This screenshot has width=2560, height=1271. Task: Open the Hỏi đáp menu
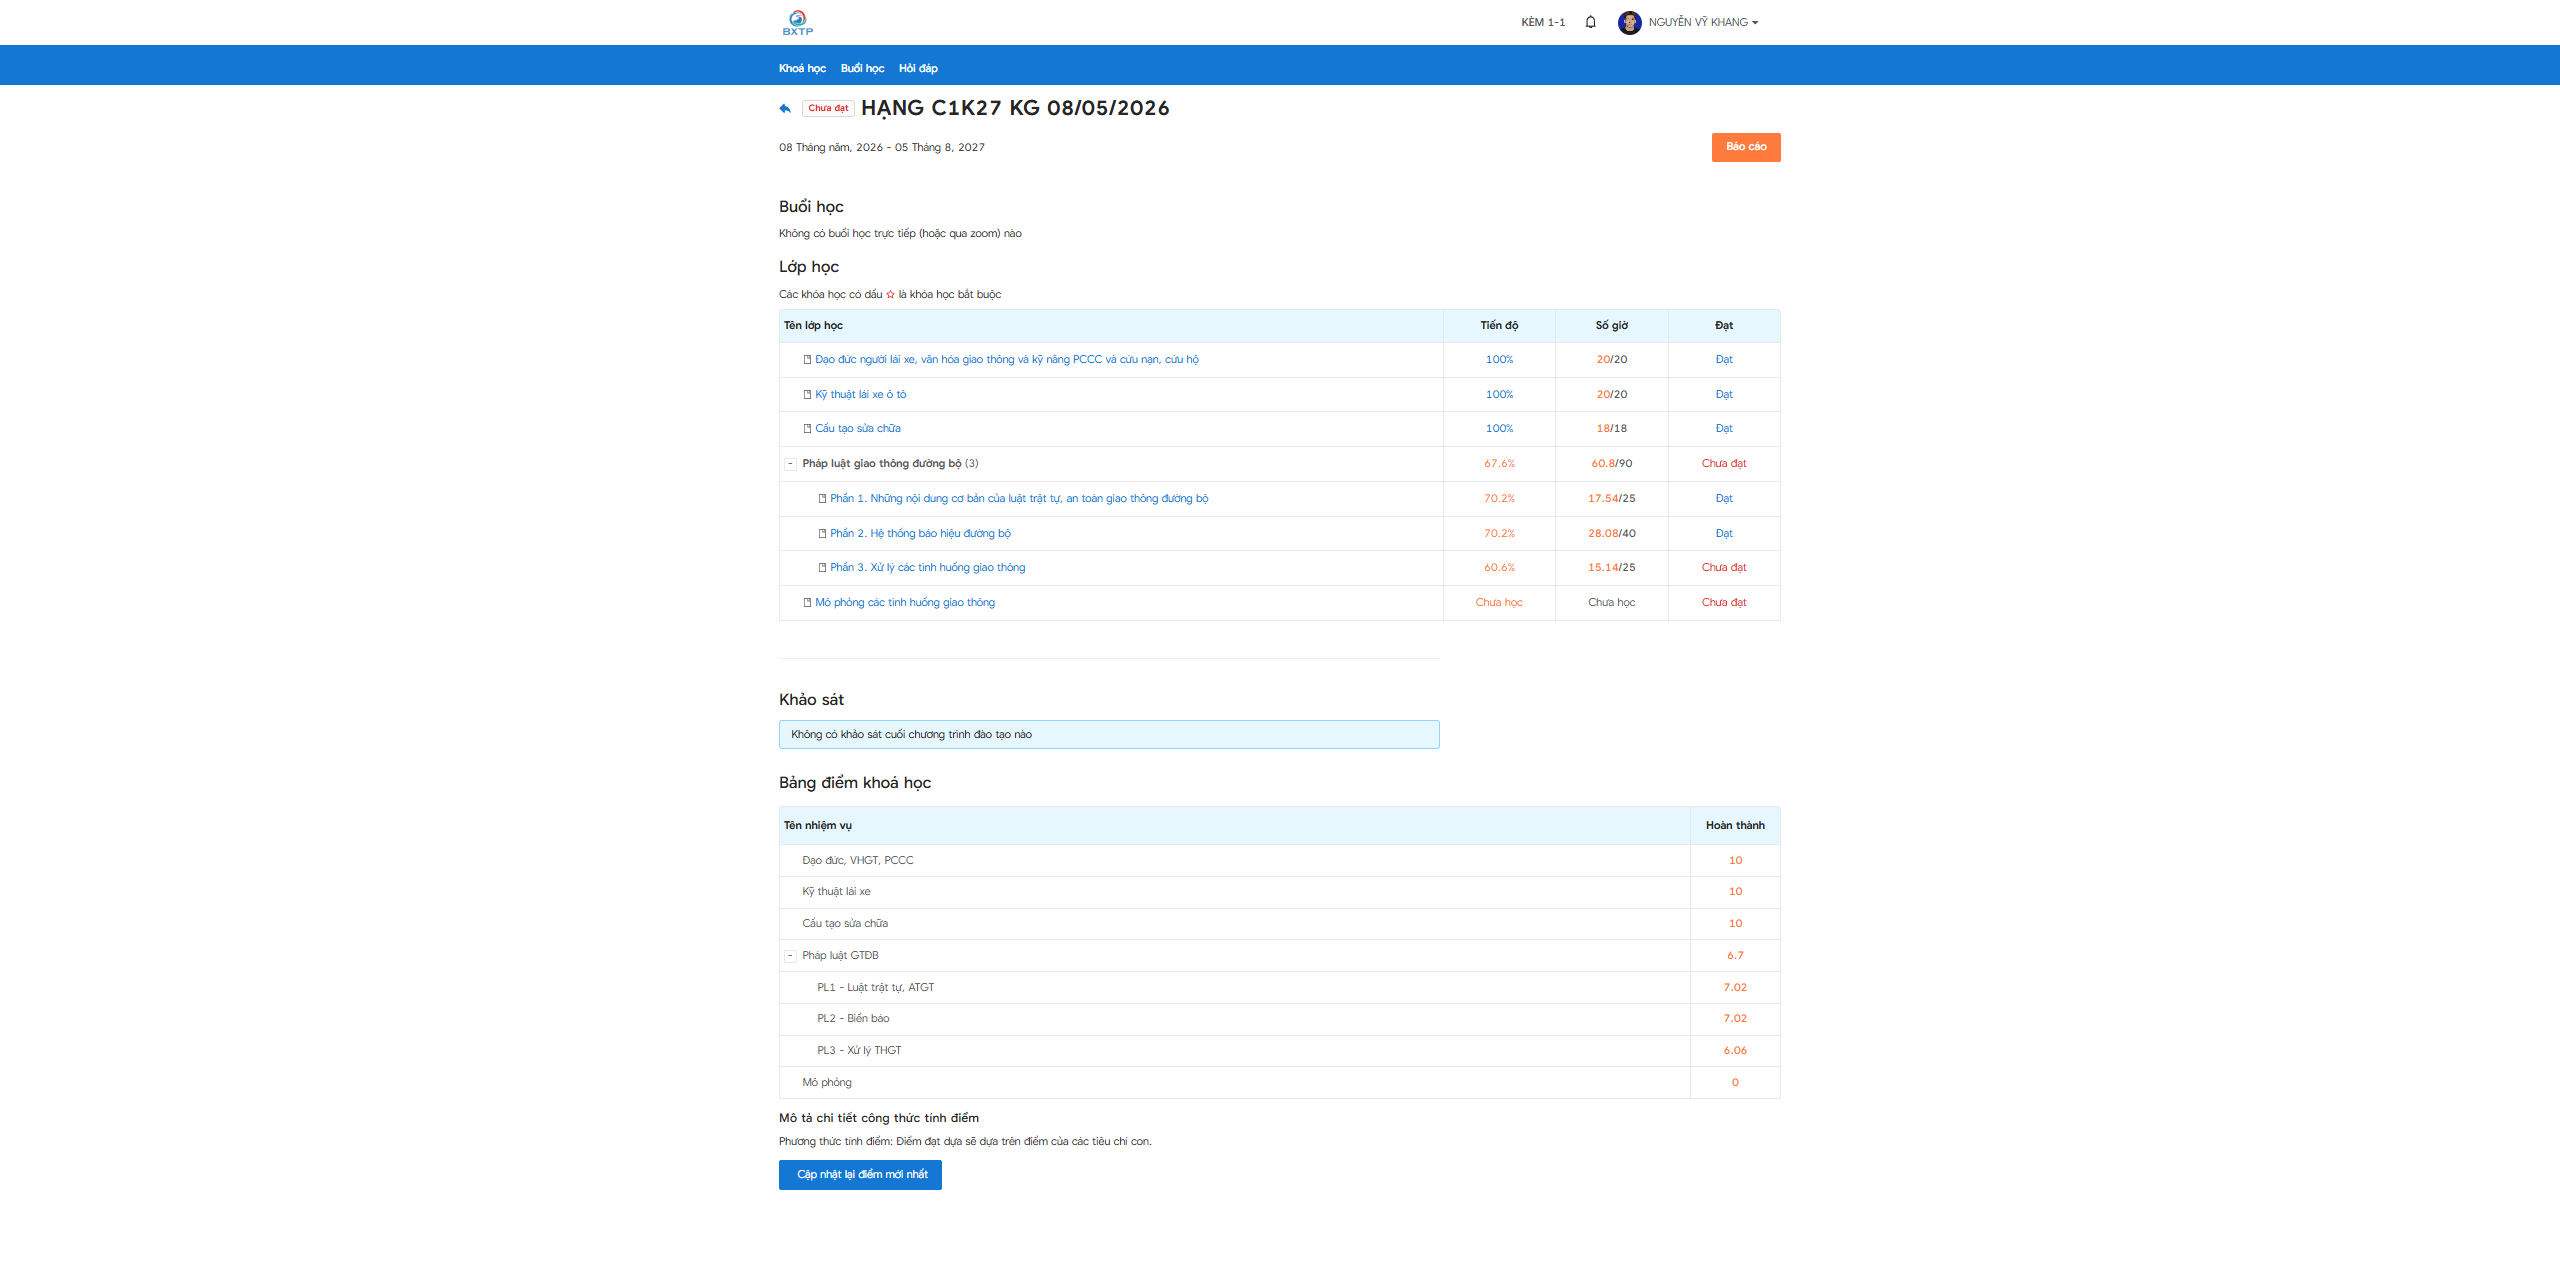pyautogui.click(x=918, y=68)
